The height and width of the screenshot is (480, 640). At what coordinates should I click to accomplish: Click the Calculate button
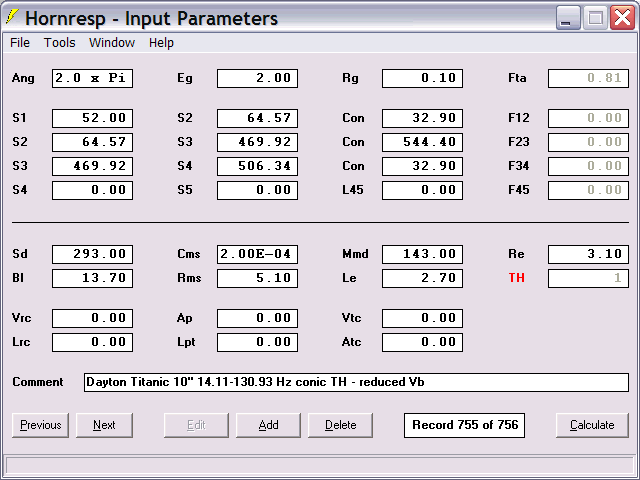[x=592, y=425]
